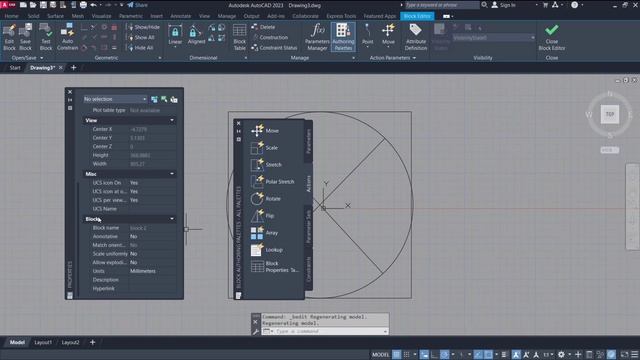640x360 pixels.
Task: Expand the Action Parameters panel dropdown
Action: click(x=414, y=58)
